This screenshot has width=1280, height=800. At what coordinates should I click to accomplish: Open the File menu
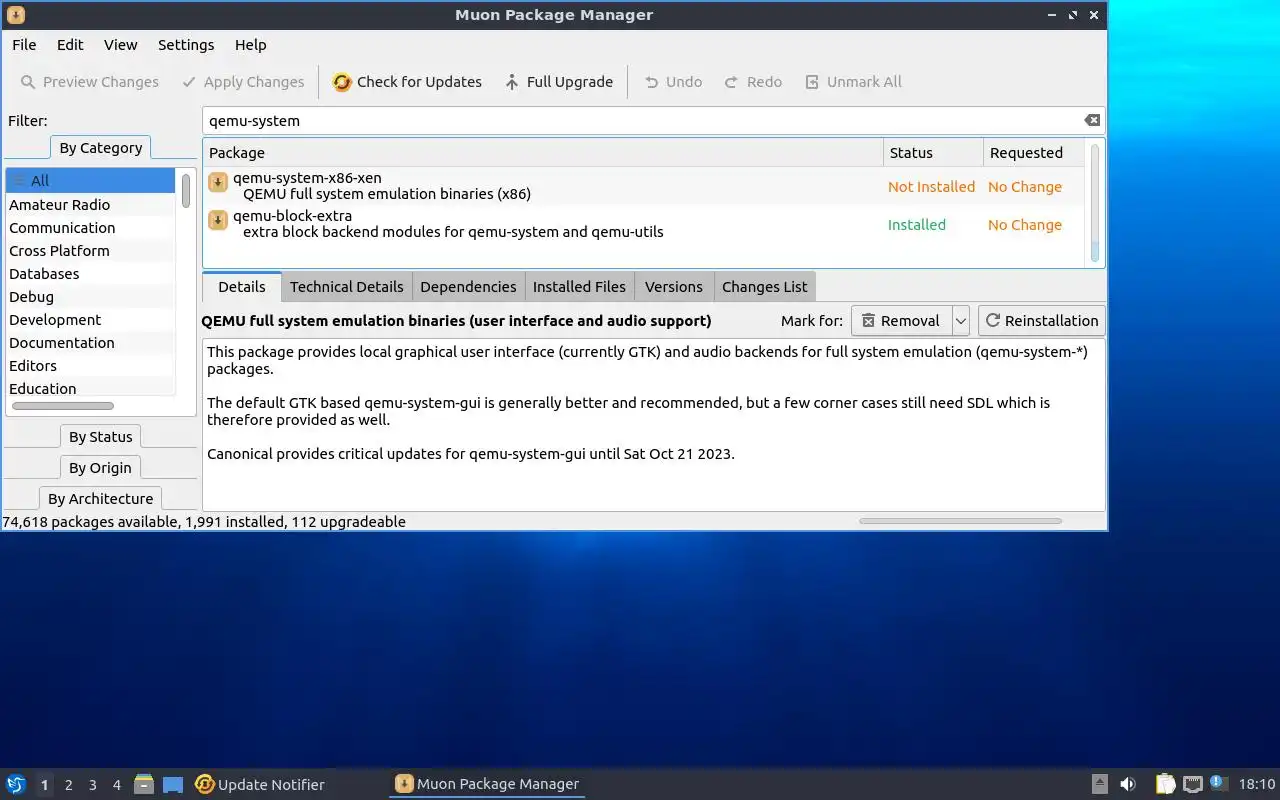[24, 45]
